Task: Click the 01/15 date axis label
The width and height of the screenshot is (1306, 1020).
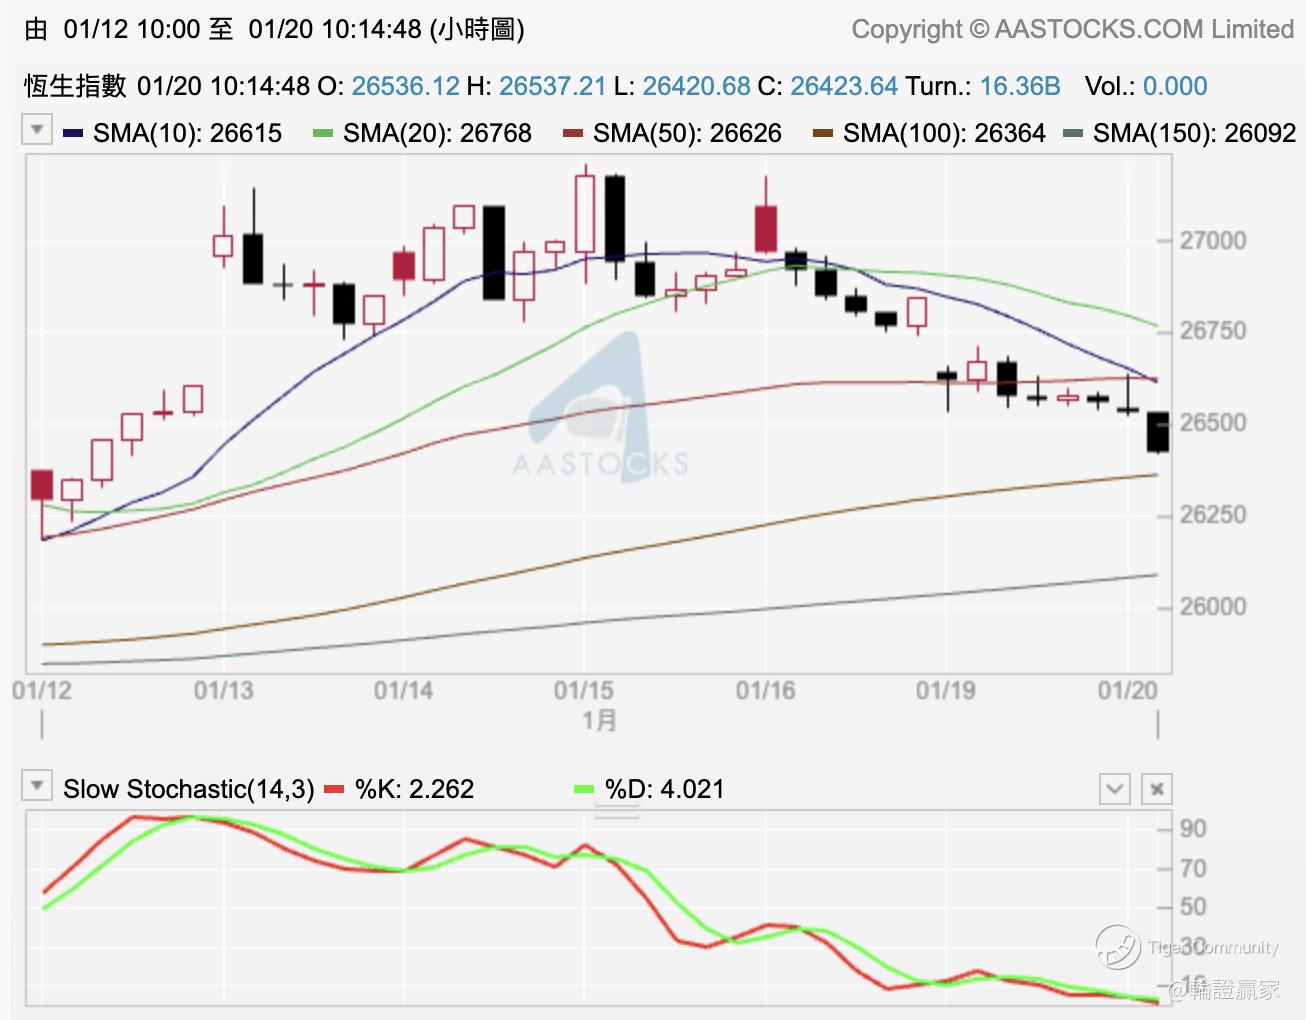Action: pyautogui.click(x=584, y=691)
